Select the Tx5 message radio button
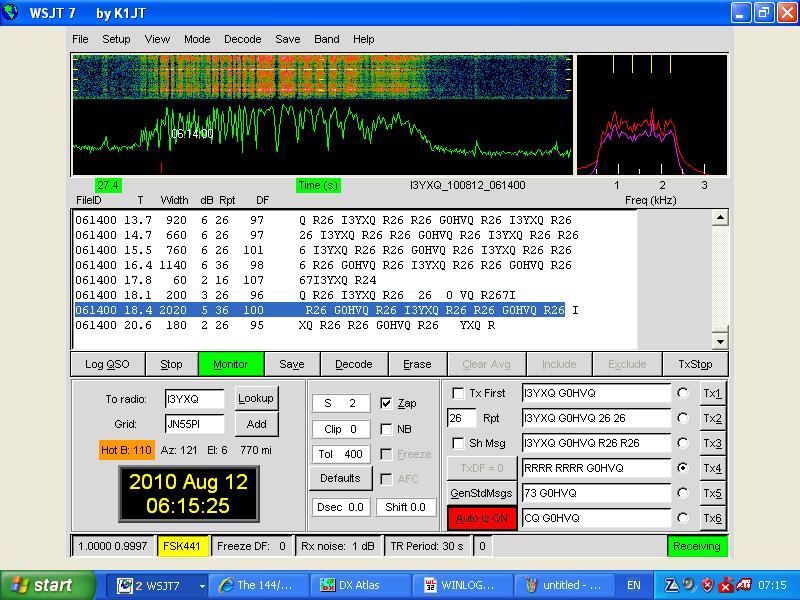The height and width of the screenshot is (600, 800). pyautogui.click(x=683, y=493)
